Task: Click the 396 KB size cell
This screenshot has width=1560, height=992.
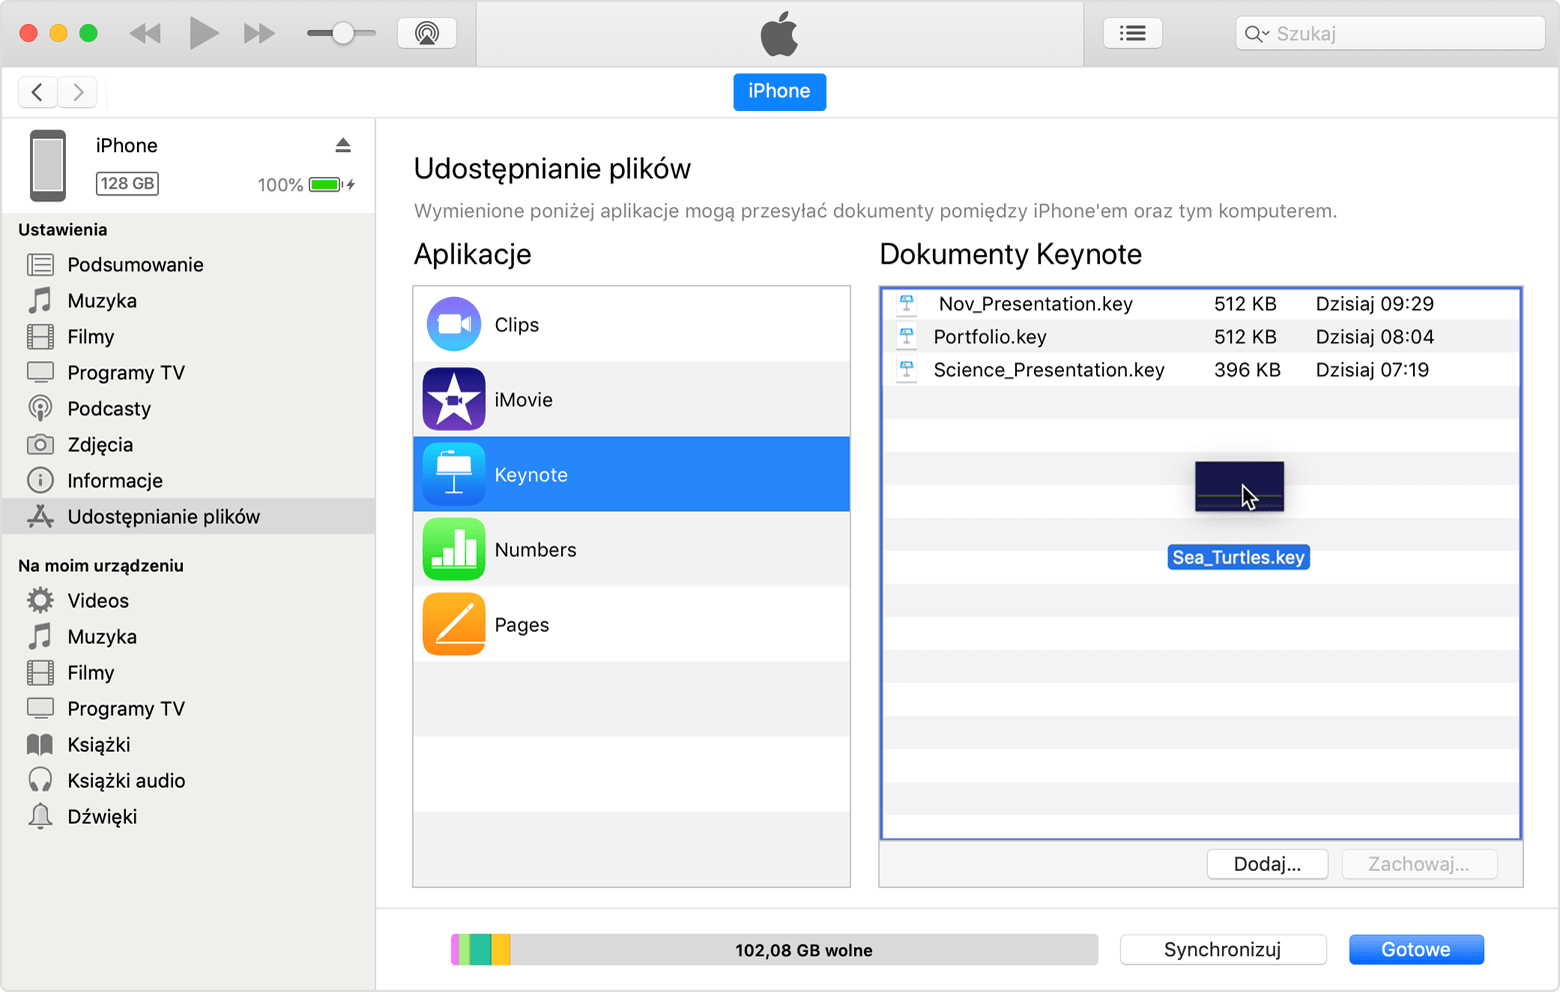Action: [x=1247, y=370]
